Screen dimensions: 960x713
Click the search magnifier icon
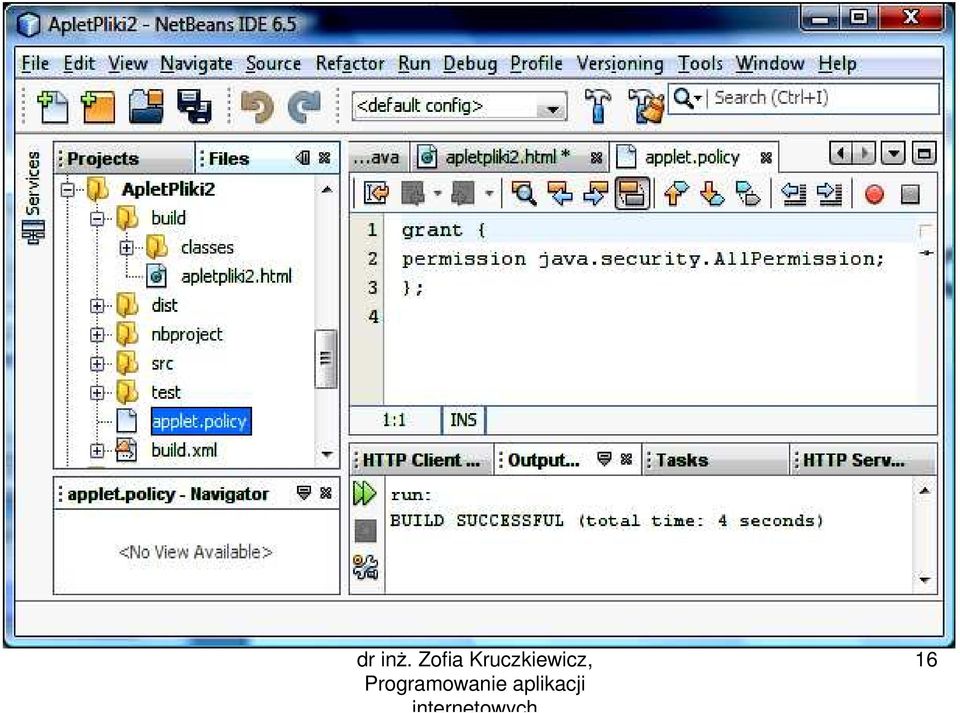[x=682, y=97]
